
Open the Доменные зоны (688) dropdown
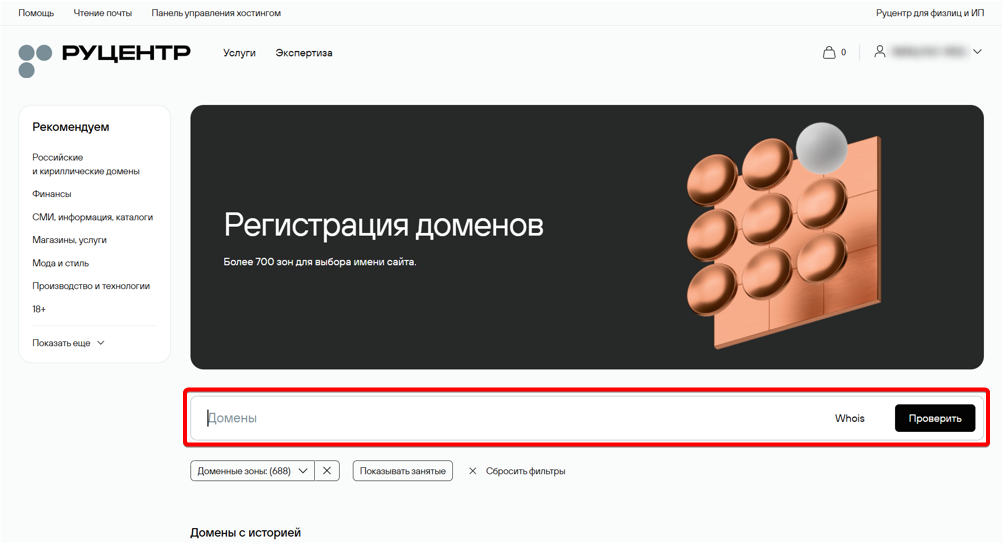pyautogui.click(x=252, y=471)
